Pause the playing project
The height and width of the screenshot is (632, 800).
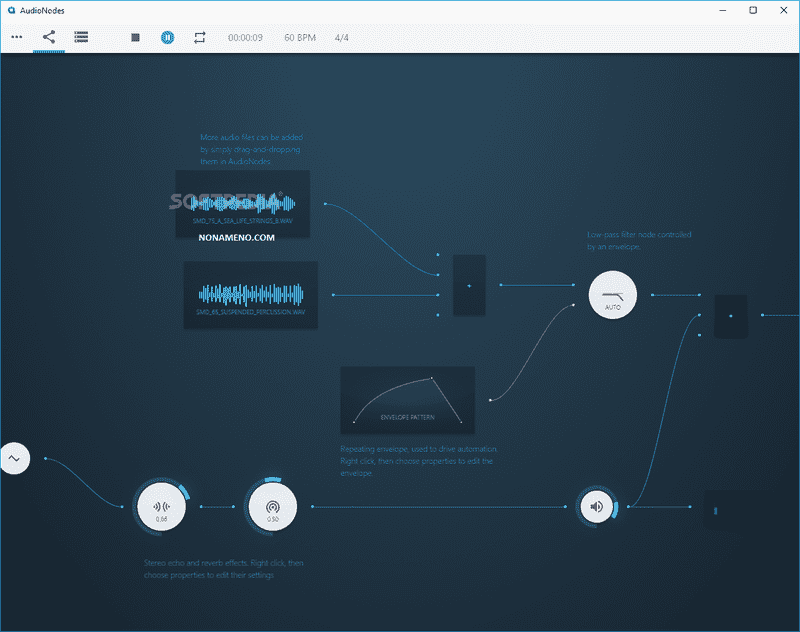[168, 37]
